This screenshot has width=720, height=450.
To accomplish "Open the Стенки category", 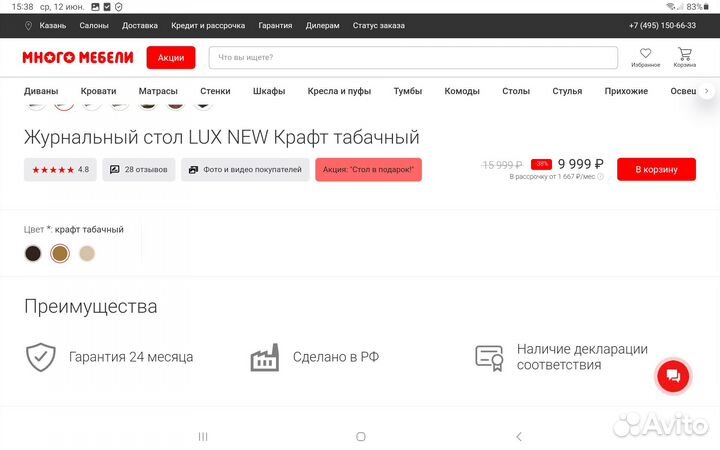I will click(215, 91).
